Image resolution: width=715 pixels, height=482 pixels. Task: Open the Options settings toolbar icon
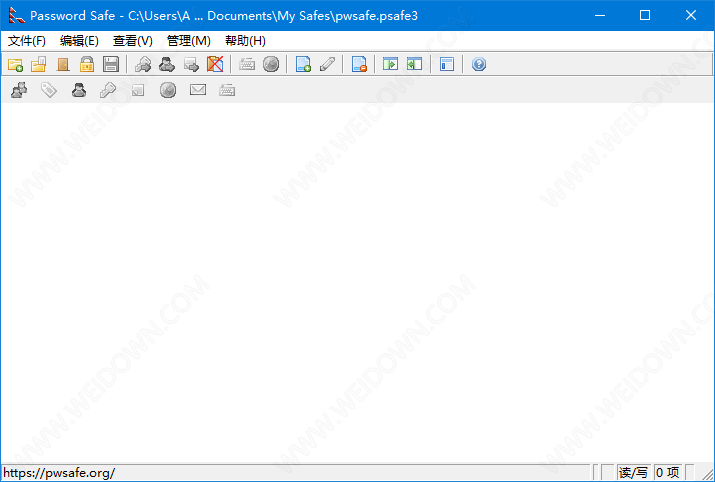point(447,64)
